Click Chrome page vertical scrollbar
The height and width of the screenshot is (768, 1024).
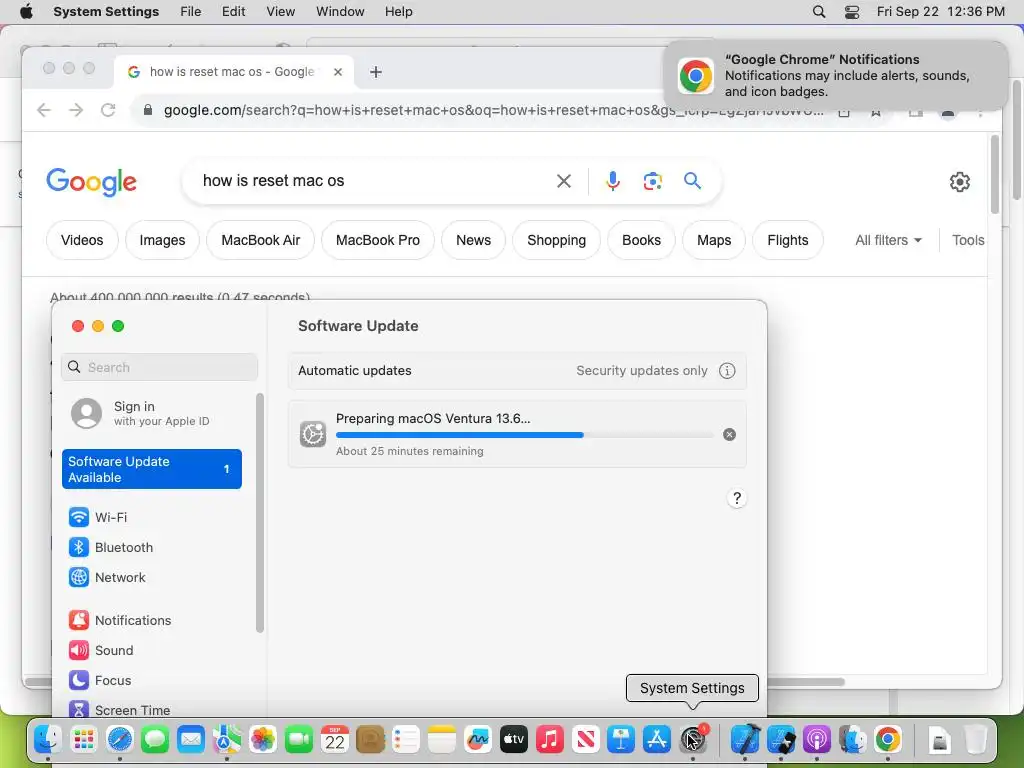[995, 174]
